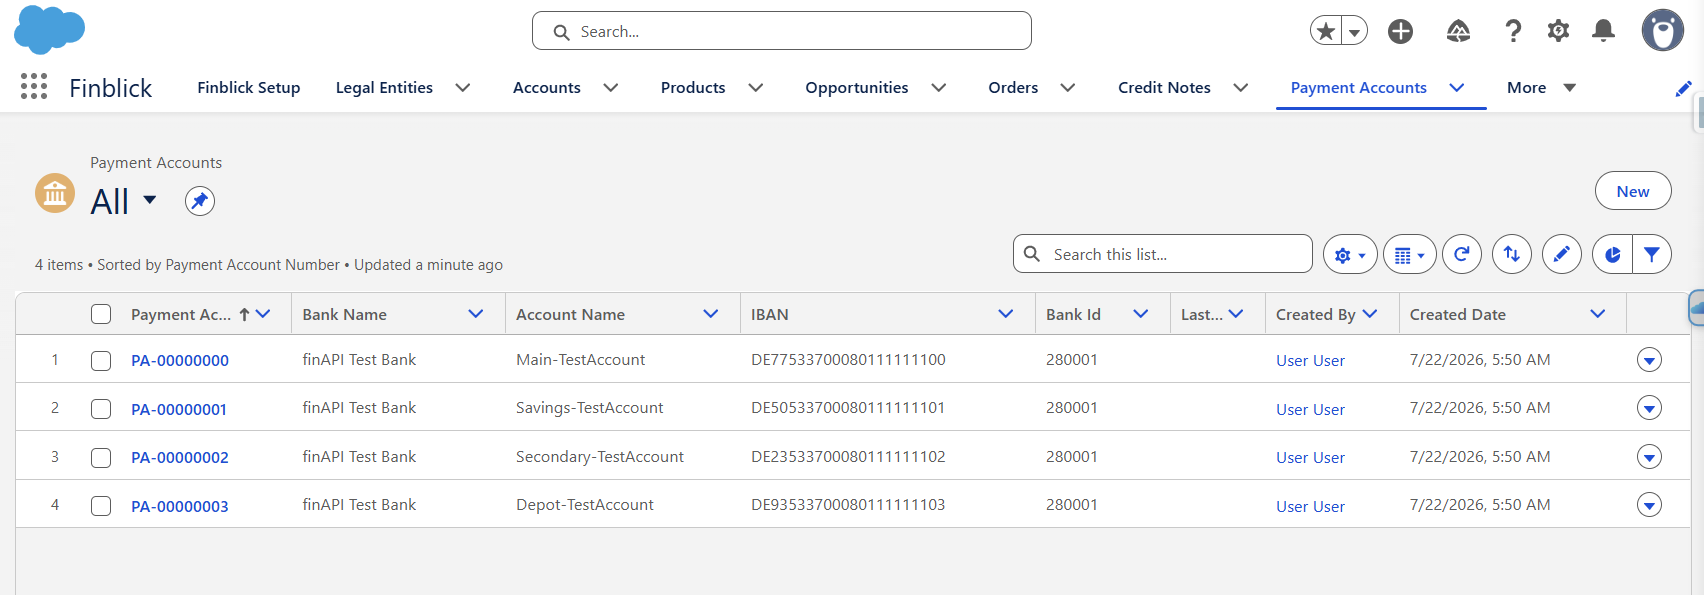Click the Salesforce cloud logo
The height and width of the screenshot is (595, 1704).
point(49,29)
